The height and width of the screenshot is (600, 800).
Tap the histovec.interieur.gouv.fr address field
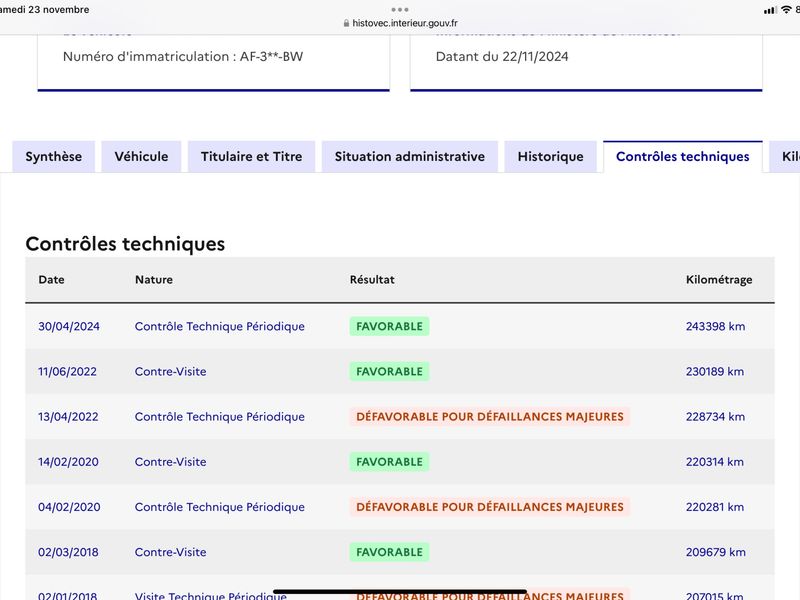(400, 23)
